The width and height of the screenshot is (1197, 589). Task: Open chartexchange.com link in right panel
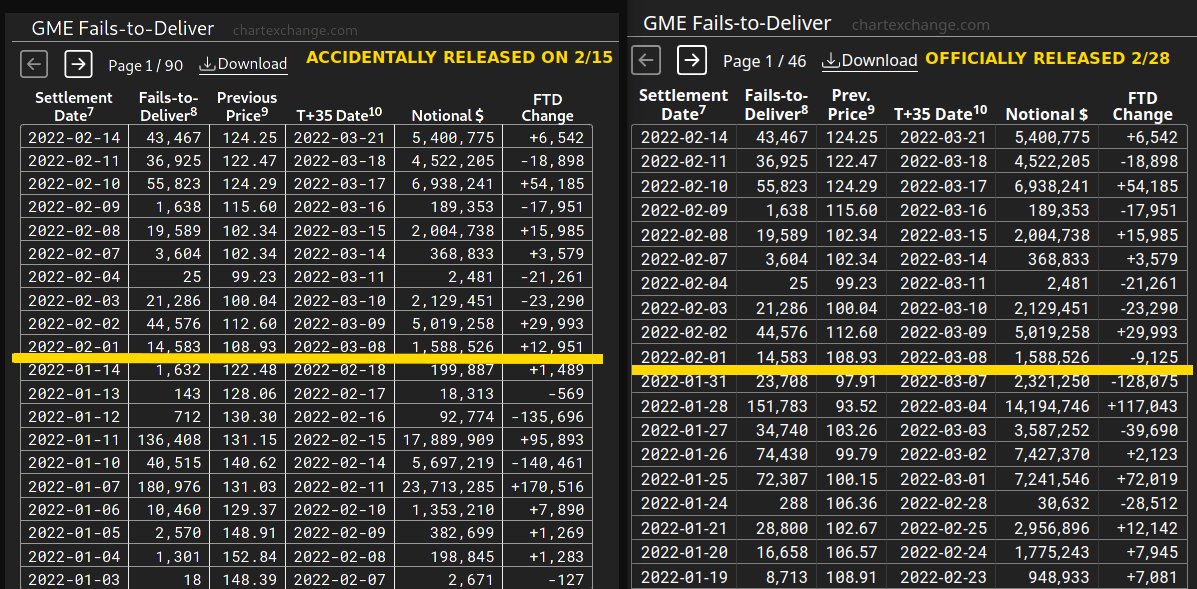pyautogui.click(x=921, y=25)
